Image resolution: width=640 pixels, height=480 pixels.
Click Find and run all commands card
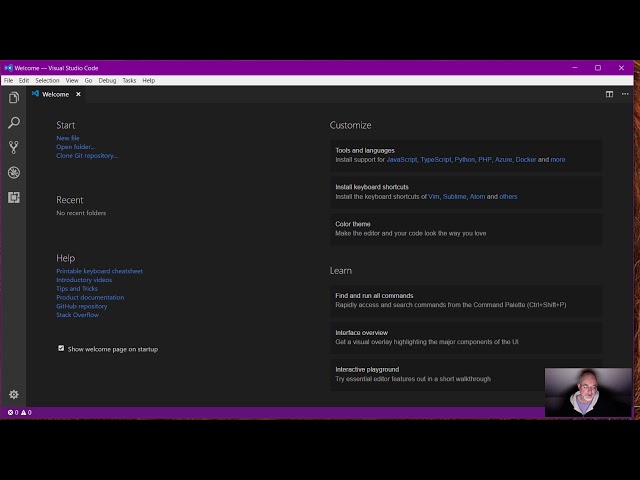[466, 300]
